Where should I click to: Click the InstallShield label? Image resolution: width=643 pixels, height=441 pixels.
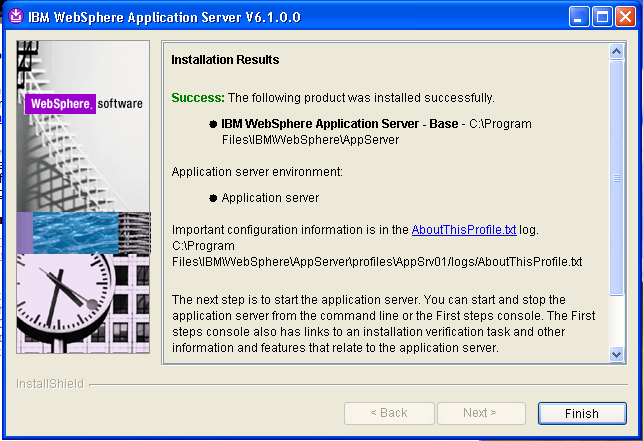click(x=50, y=384)
